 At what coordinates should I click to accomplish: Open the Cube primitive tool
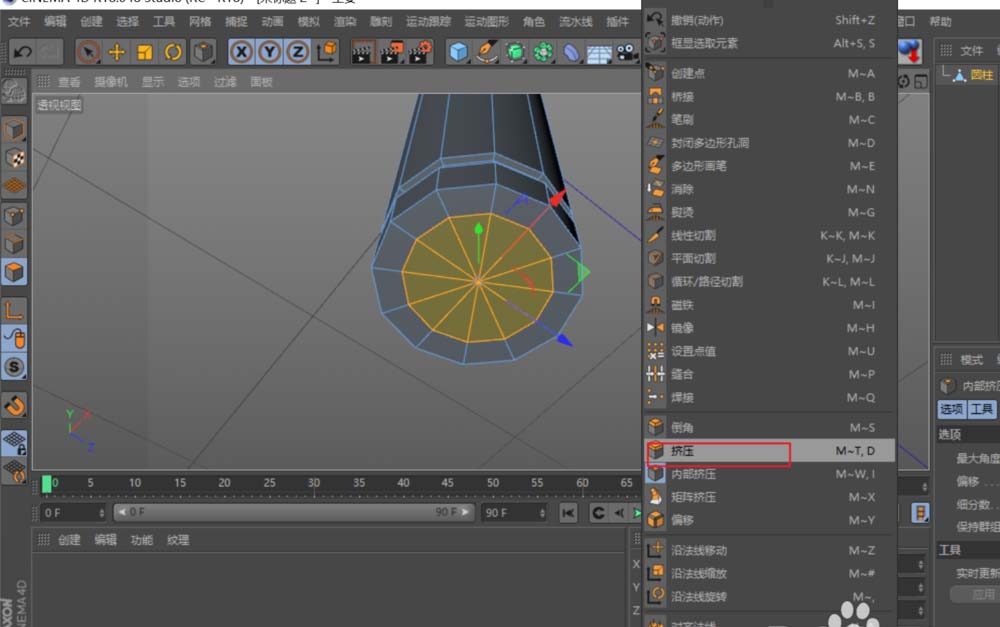pos(458,52)
